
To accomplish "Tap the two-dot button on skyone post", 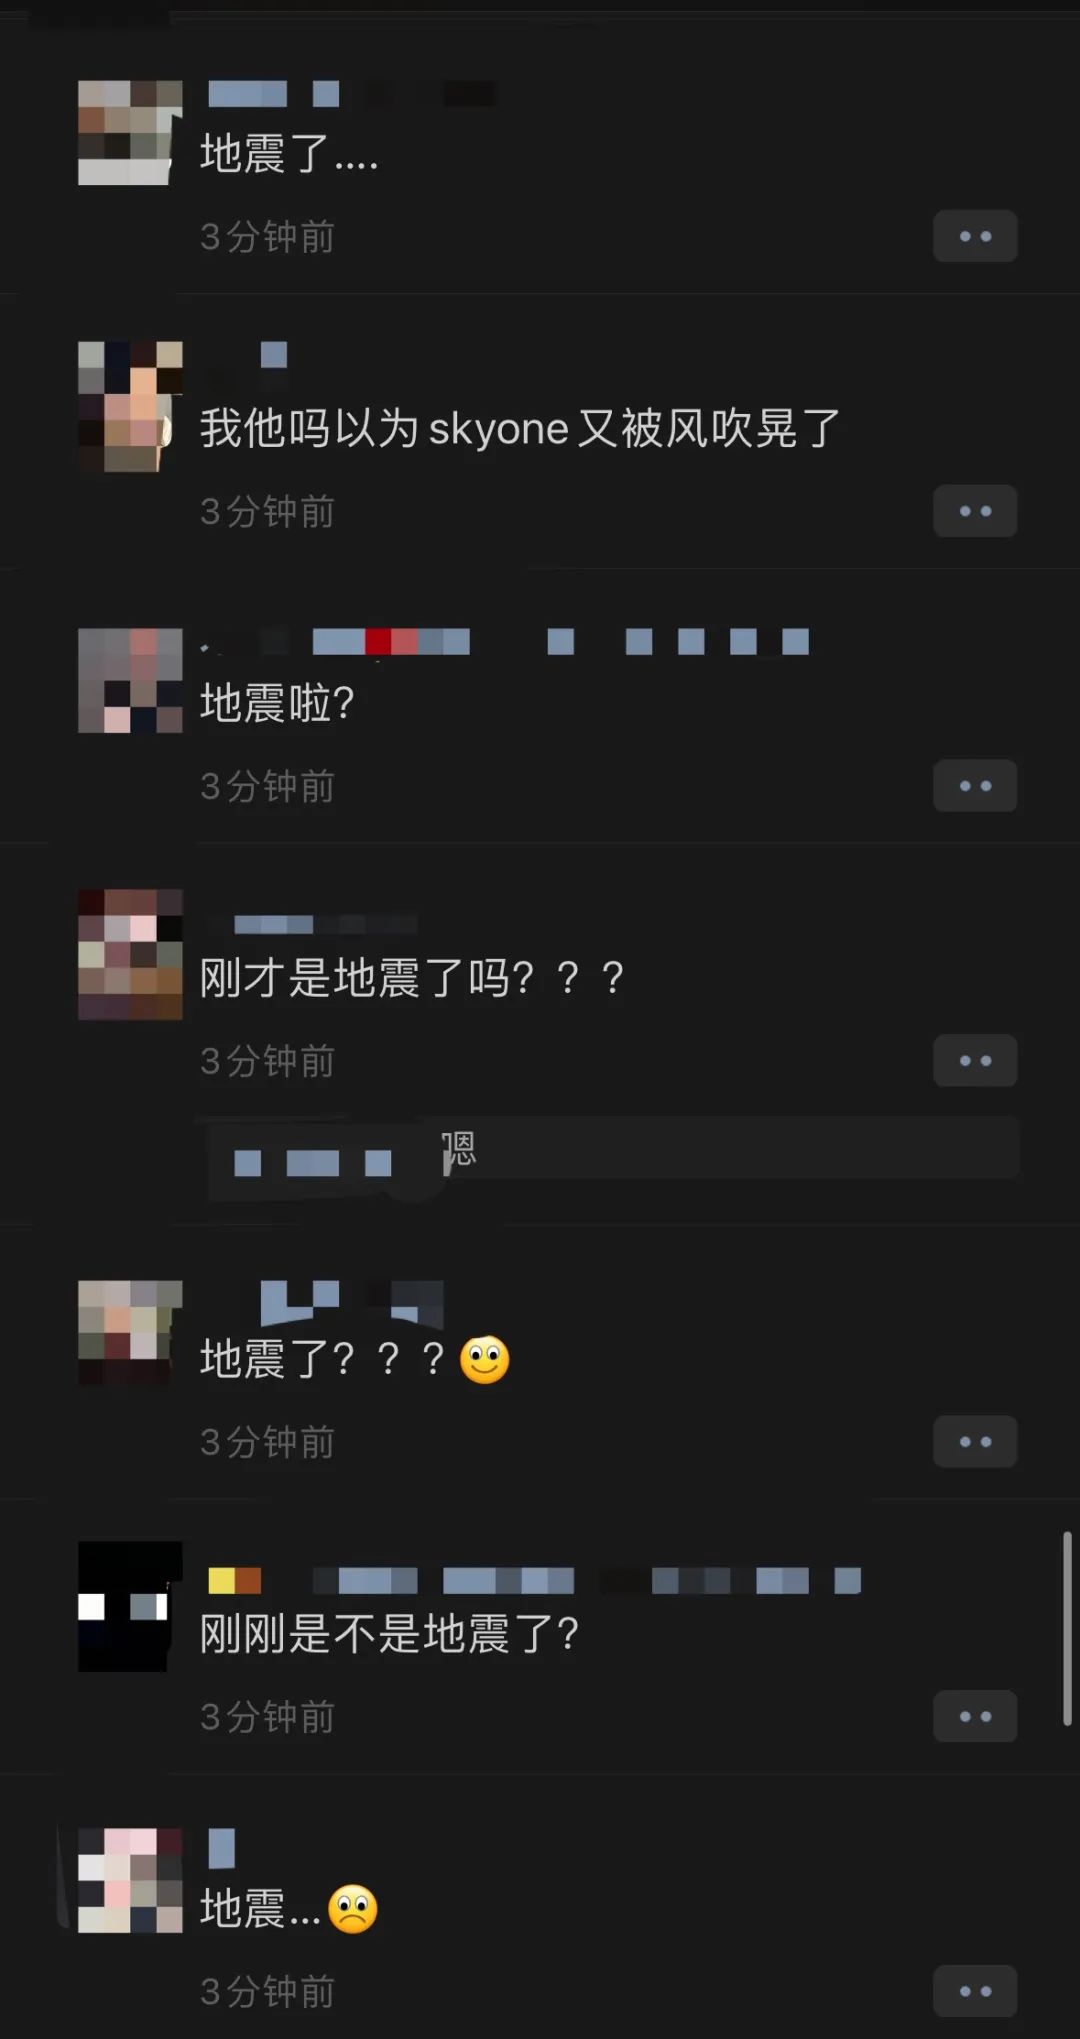I will pyautogui.click(x=975, y=511).
